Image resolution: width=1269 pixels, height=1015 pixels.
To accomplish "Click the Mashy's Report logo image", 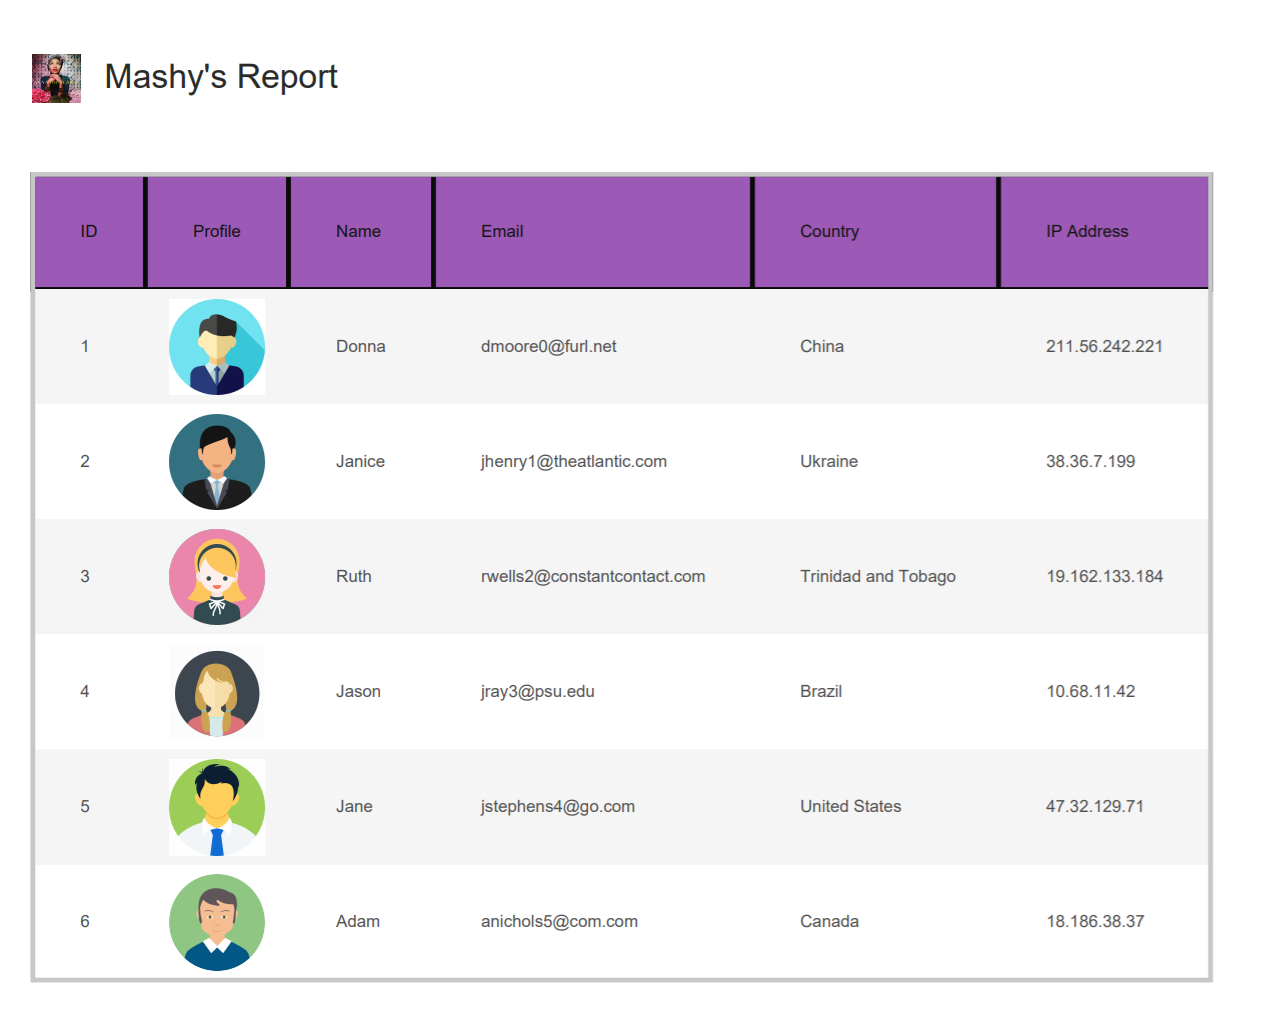I will point(56,79).
